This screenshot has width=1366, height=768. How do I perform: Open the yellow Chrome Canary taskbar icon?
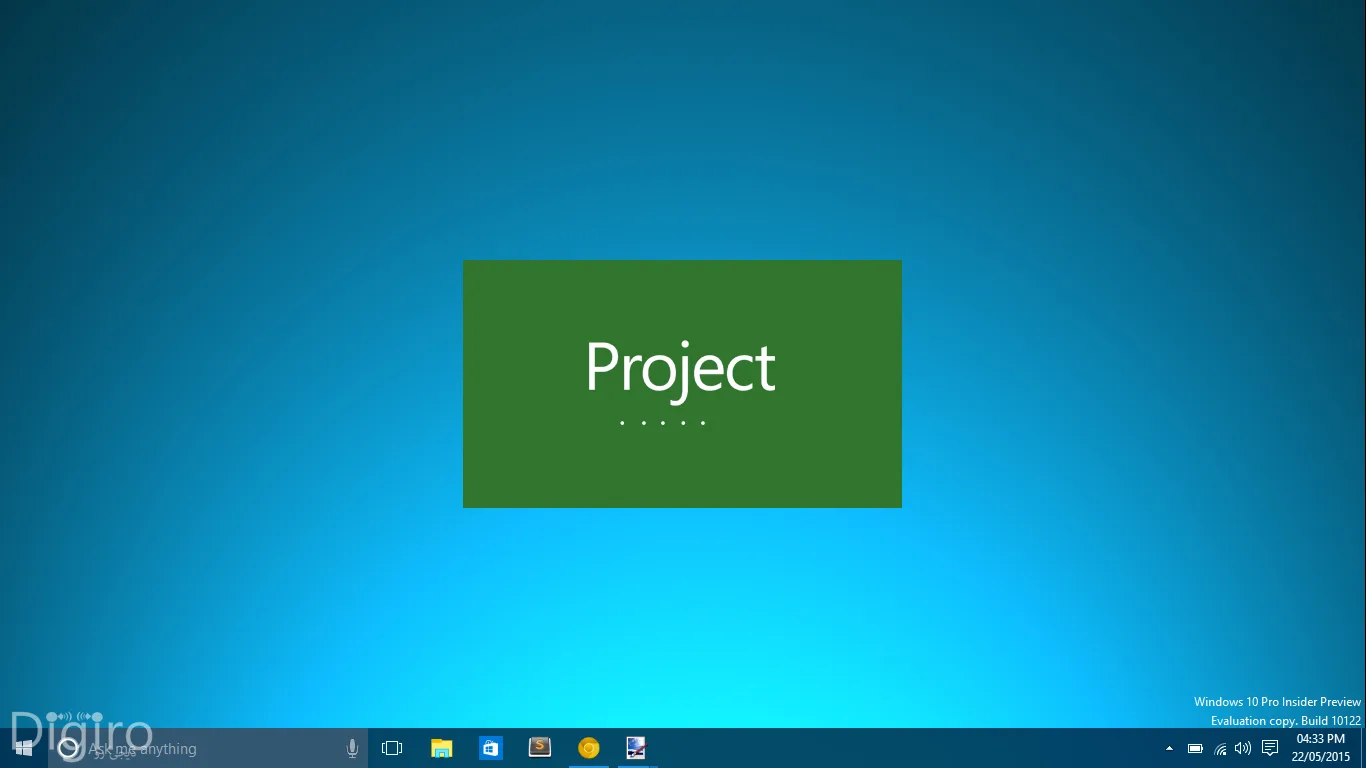pos(589,748)
